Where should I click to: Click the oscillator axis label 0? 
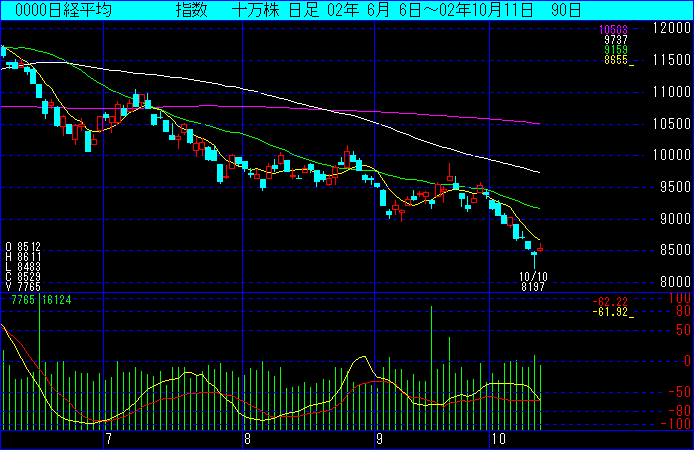pos(687,361)
